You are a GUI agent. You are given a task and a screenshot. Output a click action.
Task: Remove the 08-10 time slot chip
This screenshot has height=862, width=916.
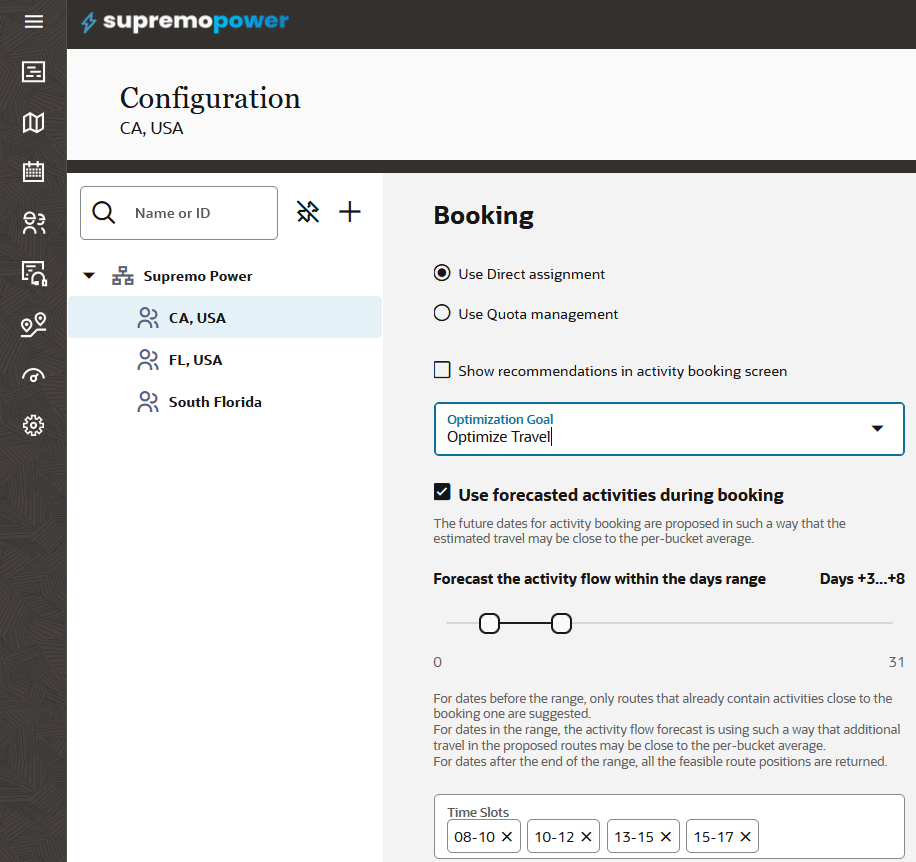507,837
